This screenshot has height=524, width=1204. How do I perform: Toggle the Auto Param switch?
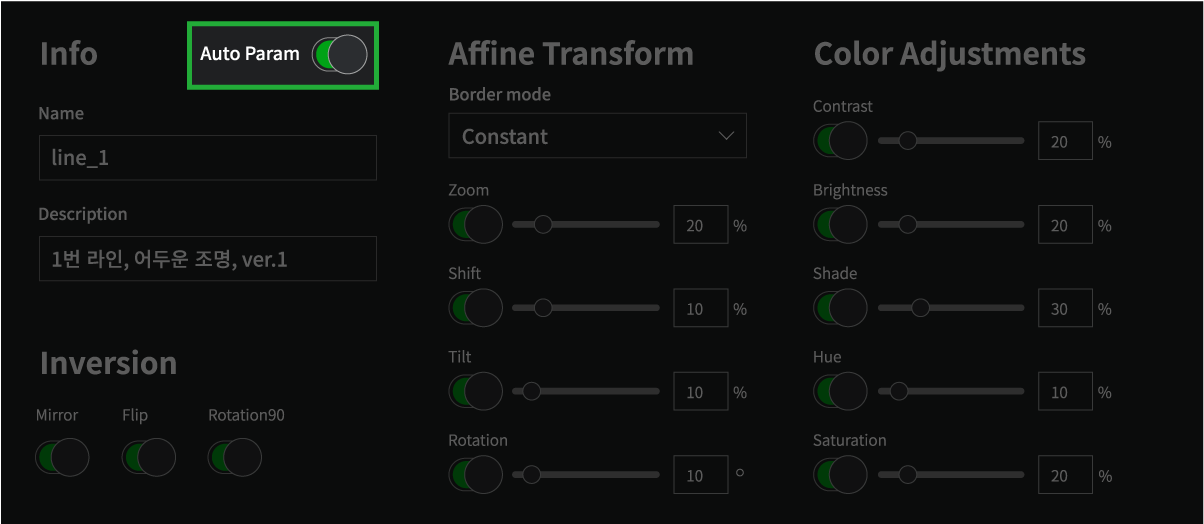click(x=340, y=54)
